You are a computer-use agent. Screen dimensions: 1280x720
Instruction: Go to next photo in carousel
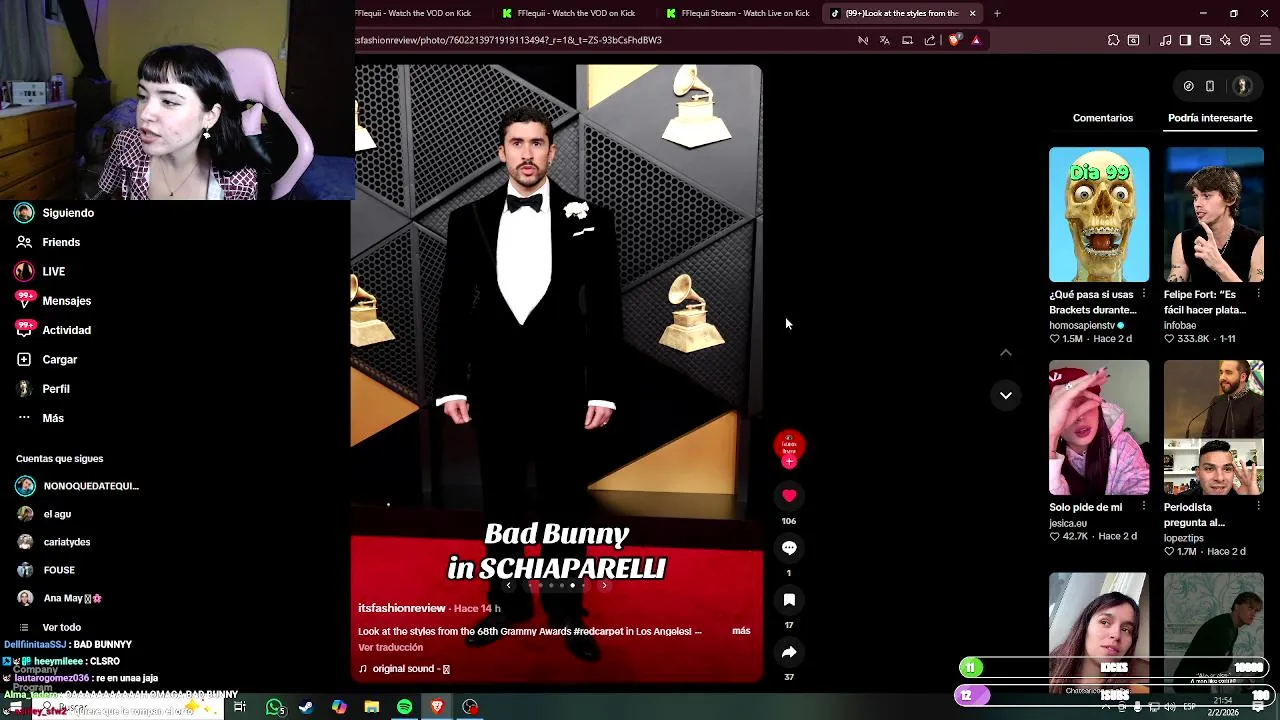coord(604,585)
